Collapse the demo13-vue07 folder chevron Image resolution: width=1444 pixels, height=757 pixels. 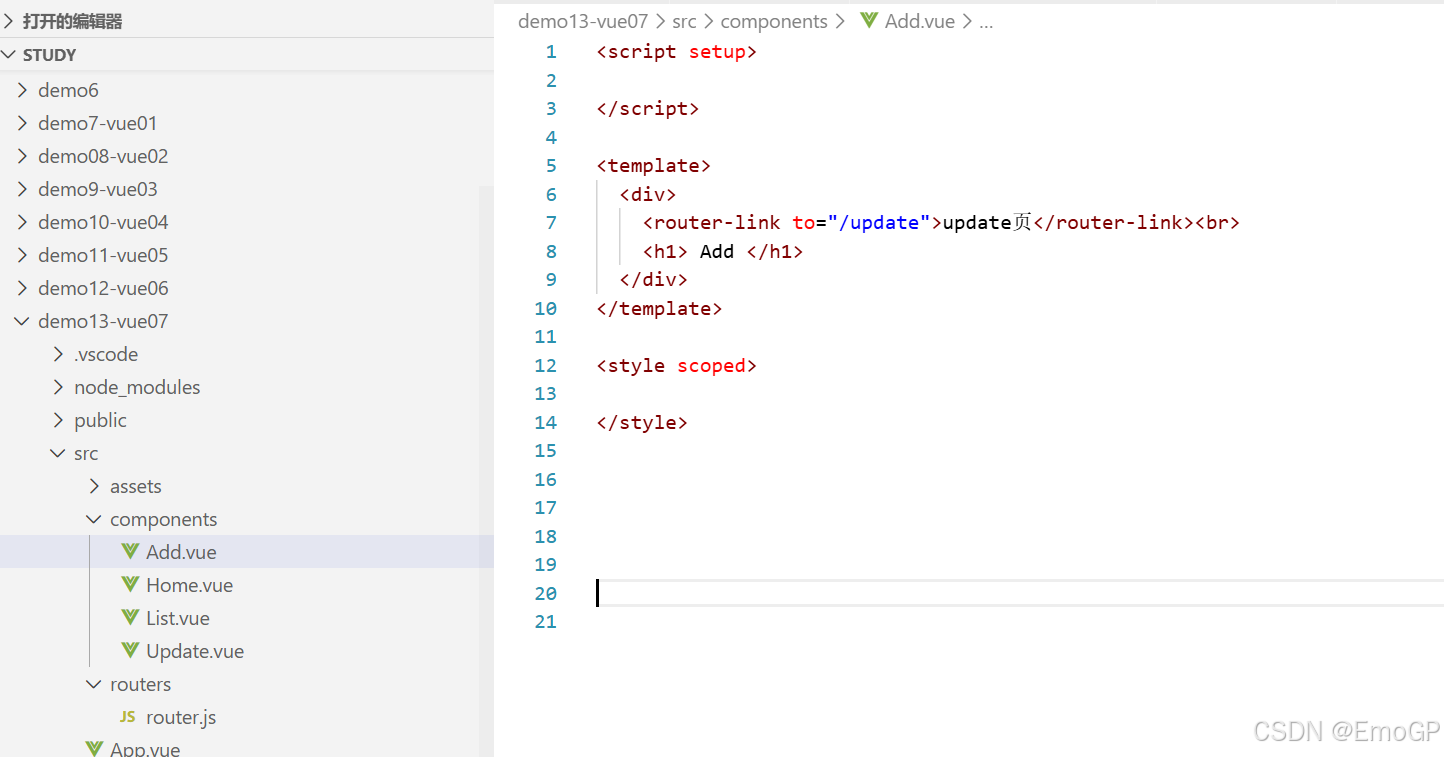(23, 321)
